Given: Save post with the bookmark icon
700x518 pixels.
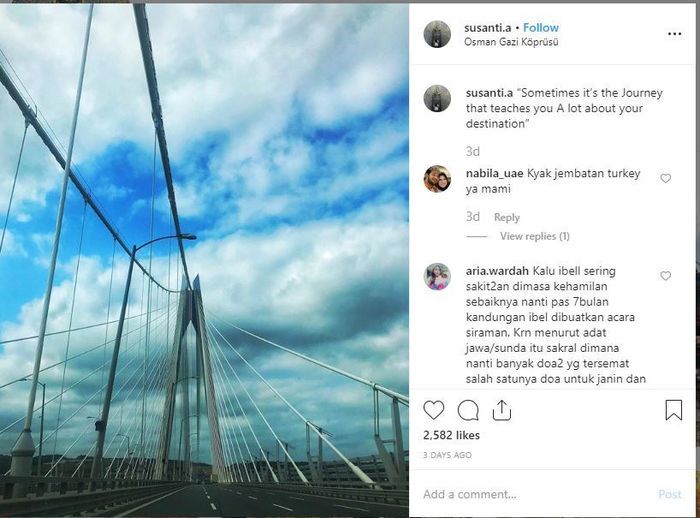Looking at the screenshot, I should tap(674, 410).
